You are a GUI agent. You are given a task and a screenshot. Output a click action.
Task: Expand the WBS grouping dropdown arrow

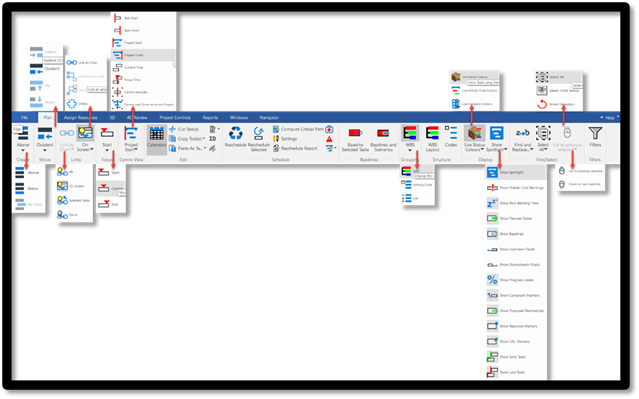[410, 150]
